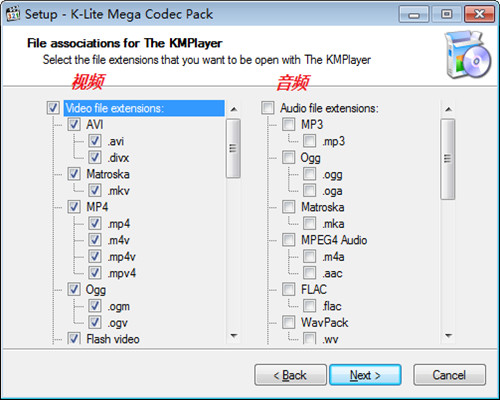Tick the .ogg audio extension checkbox
The width and height of the screenshot is (500, 400).
point(310,174)
